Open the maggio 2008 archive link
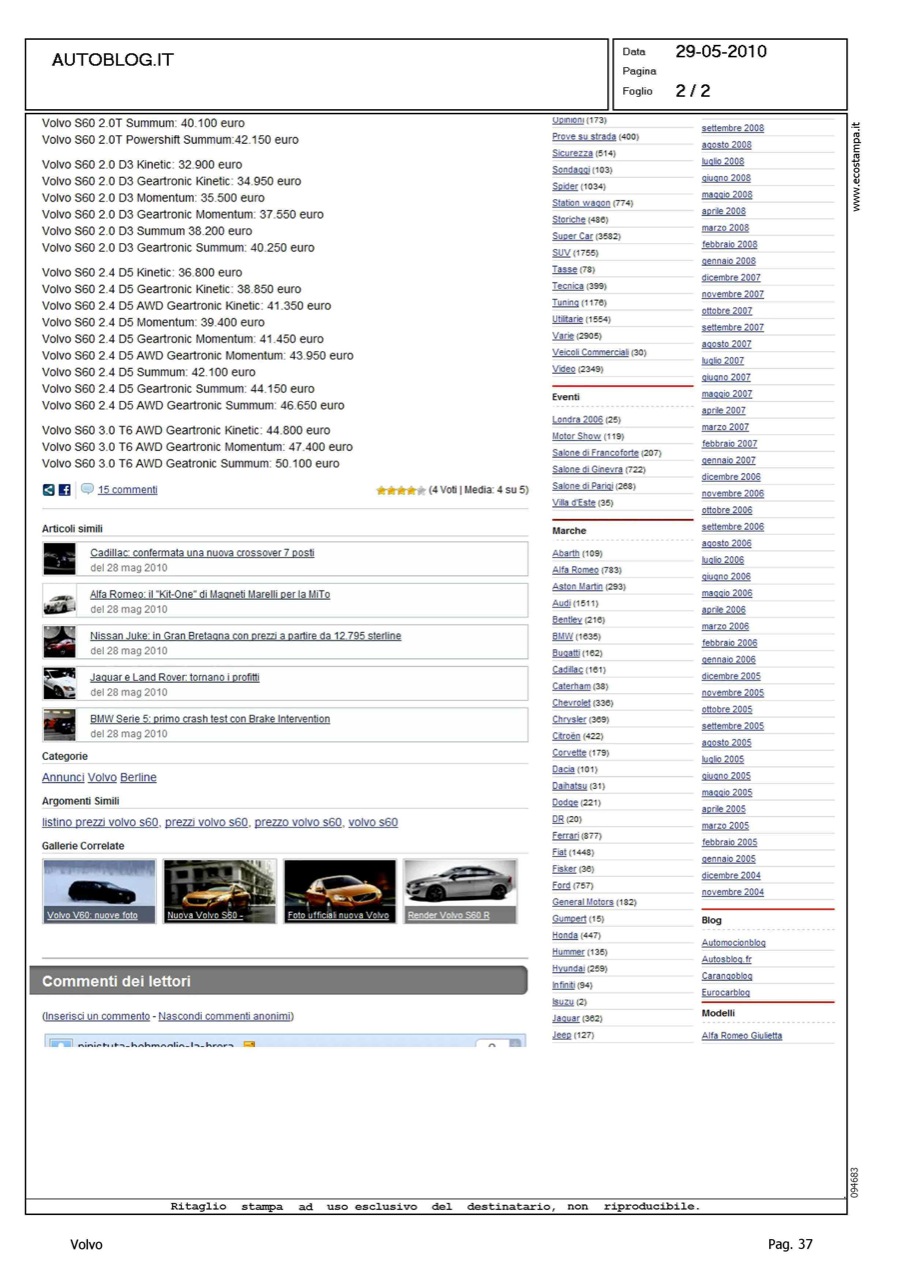912x1280 pixels. point(726,195)
